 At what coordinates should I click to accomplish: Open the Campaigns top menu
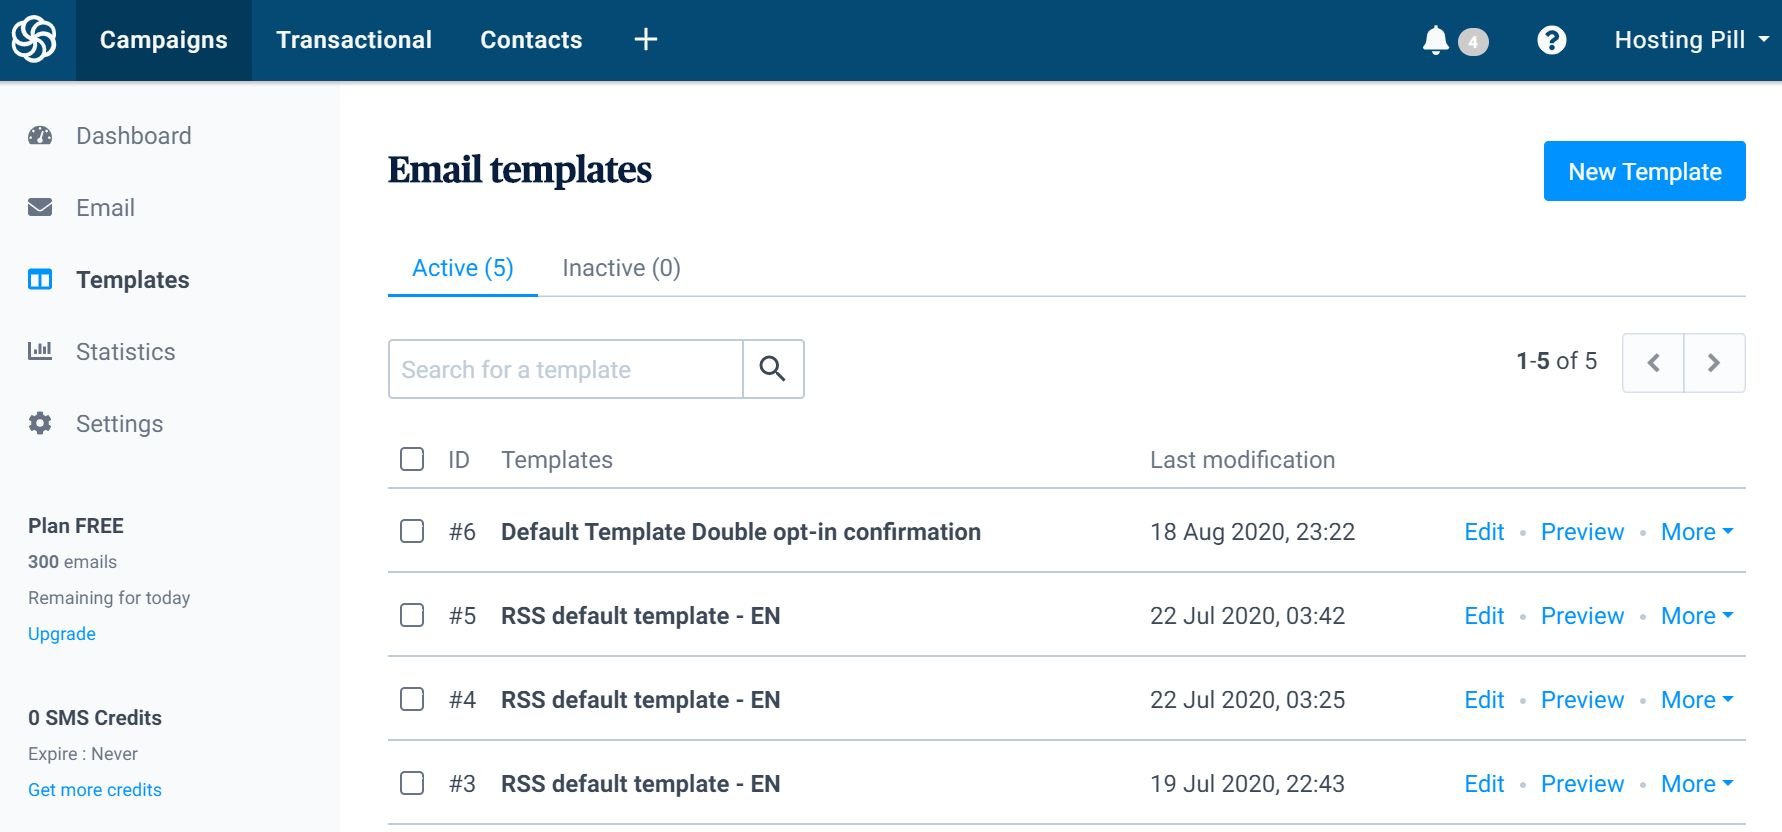(164, 40)
